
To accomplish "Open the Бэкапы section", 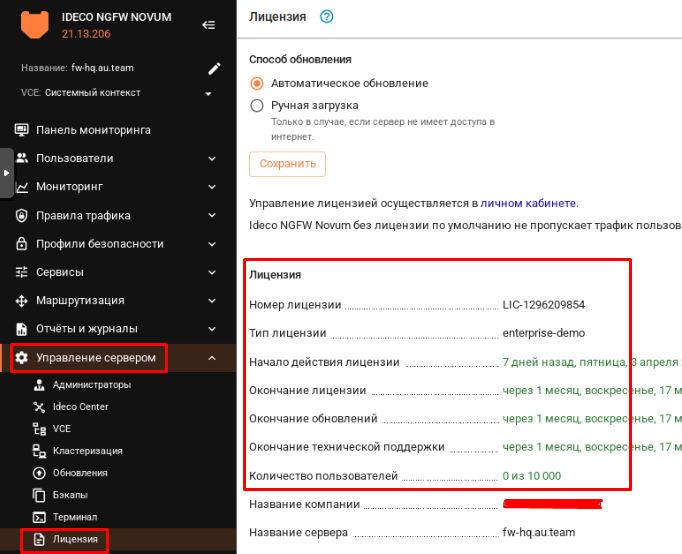I will (70, 495).
